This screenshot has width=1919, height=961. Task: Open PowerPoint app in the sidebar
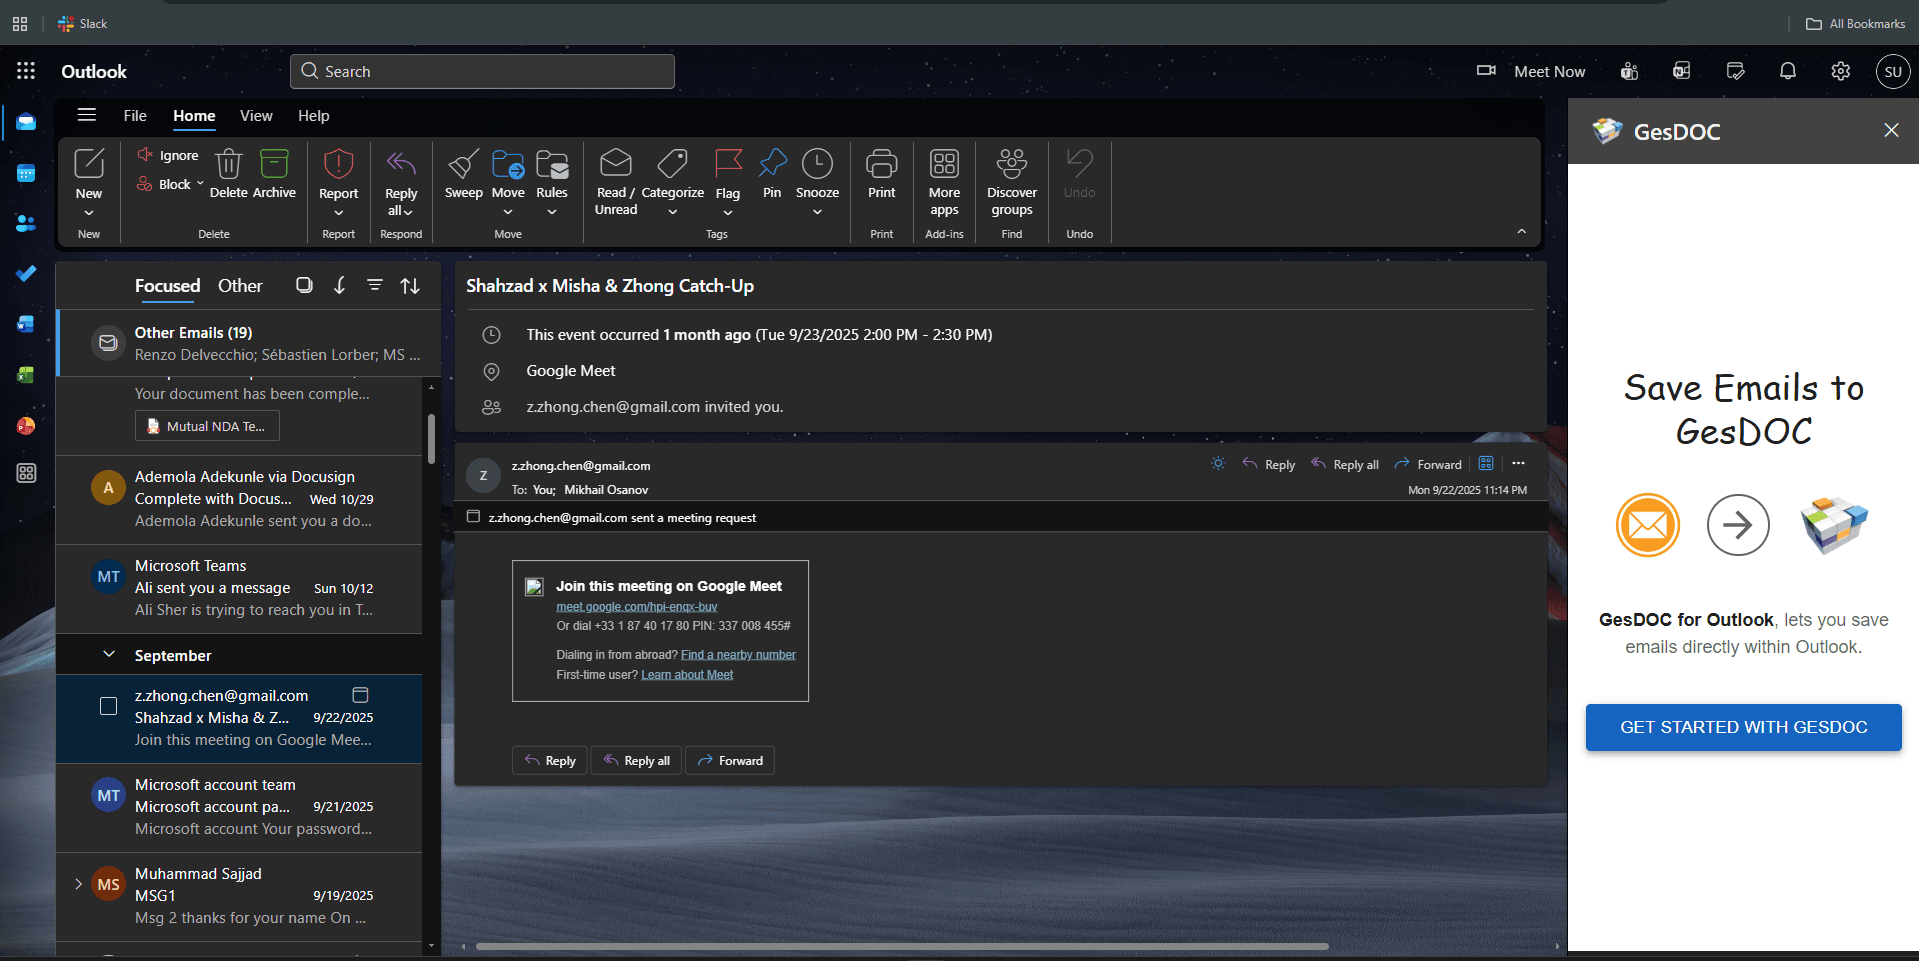[26, 425]
